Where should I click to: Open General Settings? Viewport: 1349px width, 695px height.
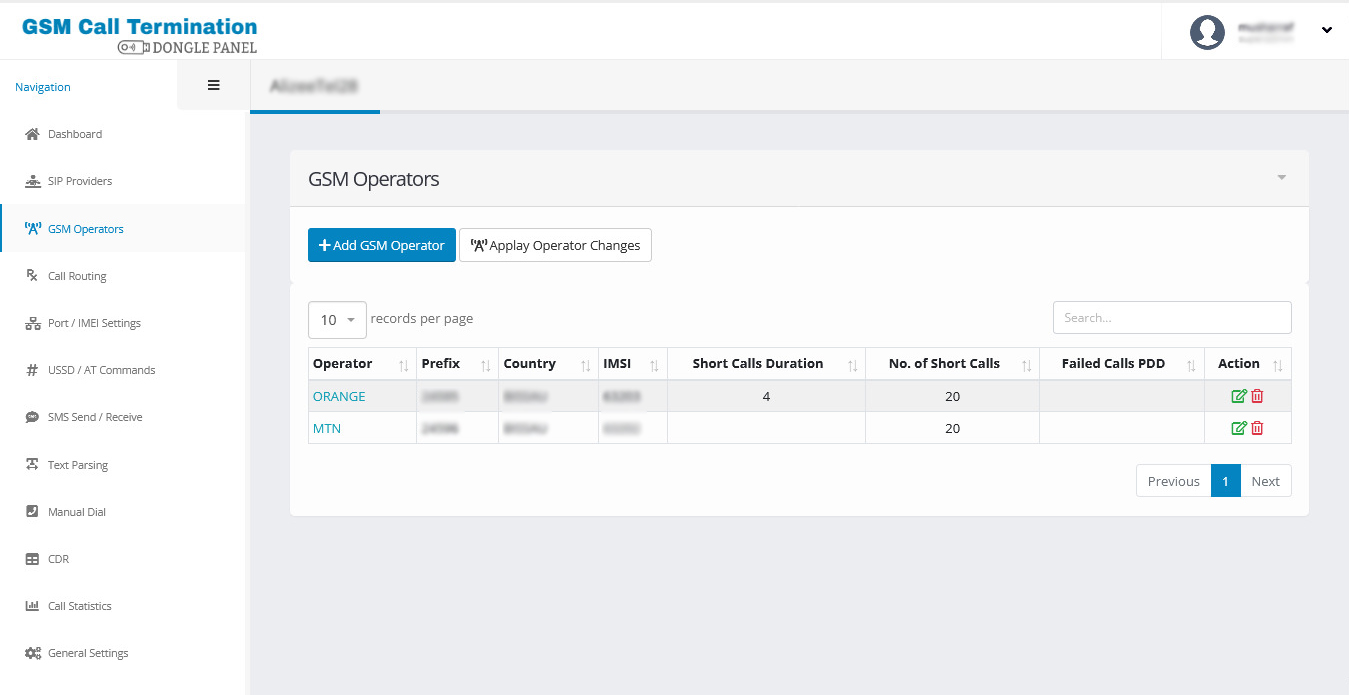[x=88, y=653]
